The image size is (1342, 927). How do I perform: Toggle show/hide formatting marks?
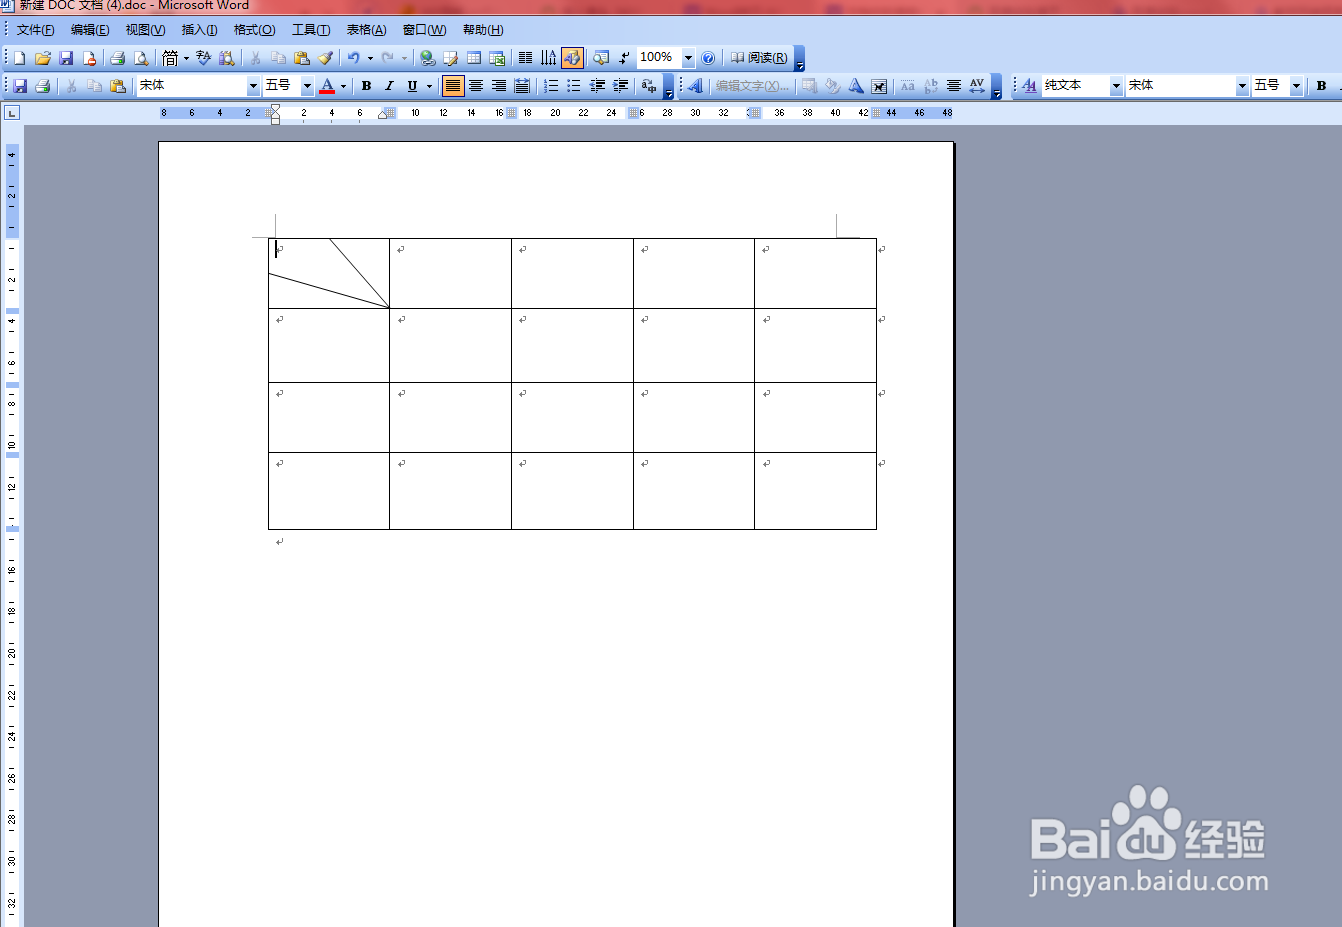pyautogui.click(x=624, y=58)
